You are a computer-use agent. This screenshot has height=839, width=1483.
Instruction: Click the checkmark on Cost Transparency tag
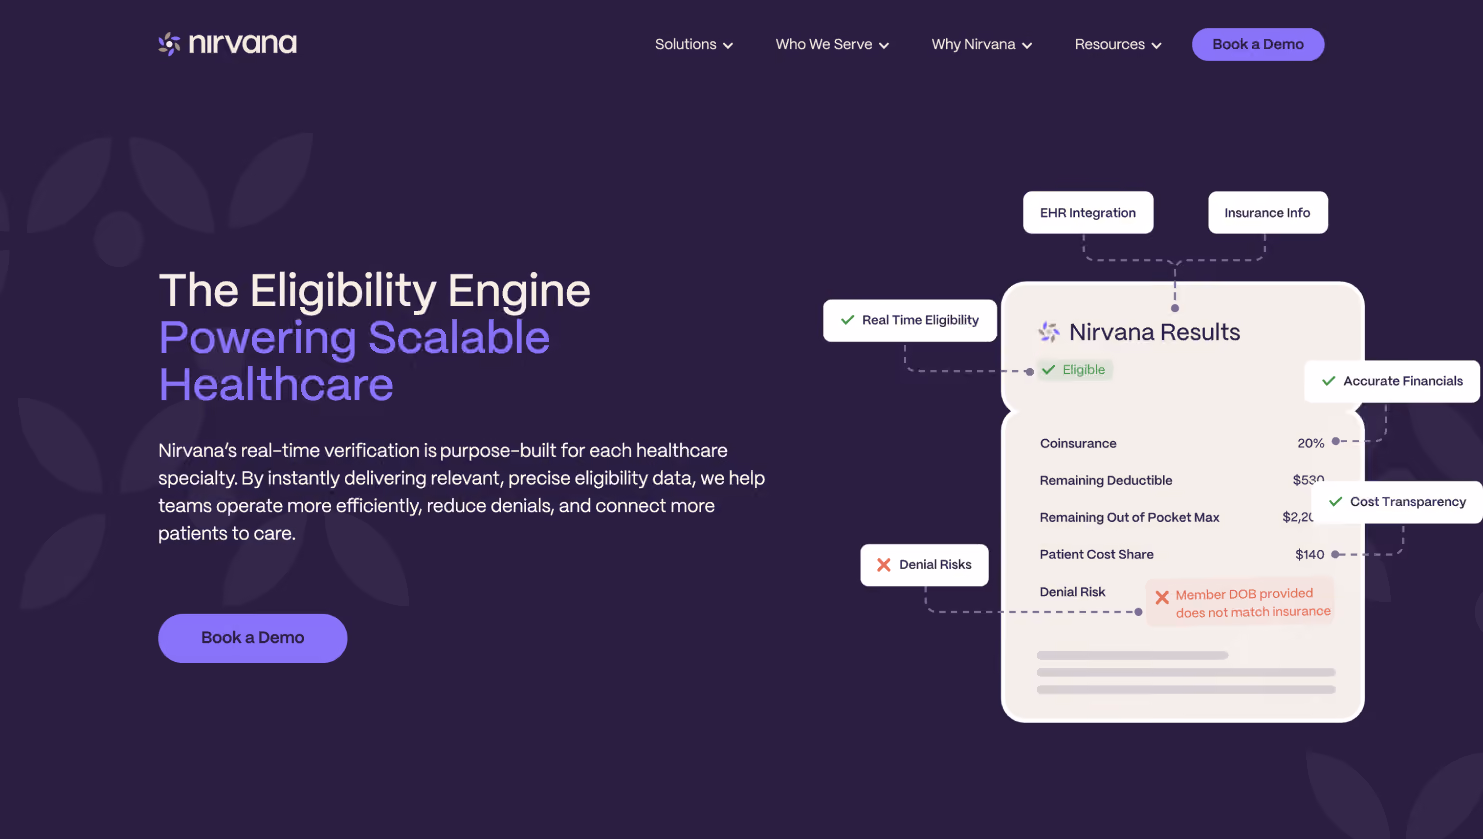tap(1336, 502)
